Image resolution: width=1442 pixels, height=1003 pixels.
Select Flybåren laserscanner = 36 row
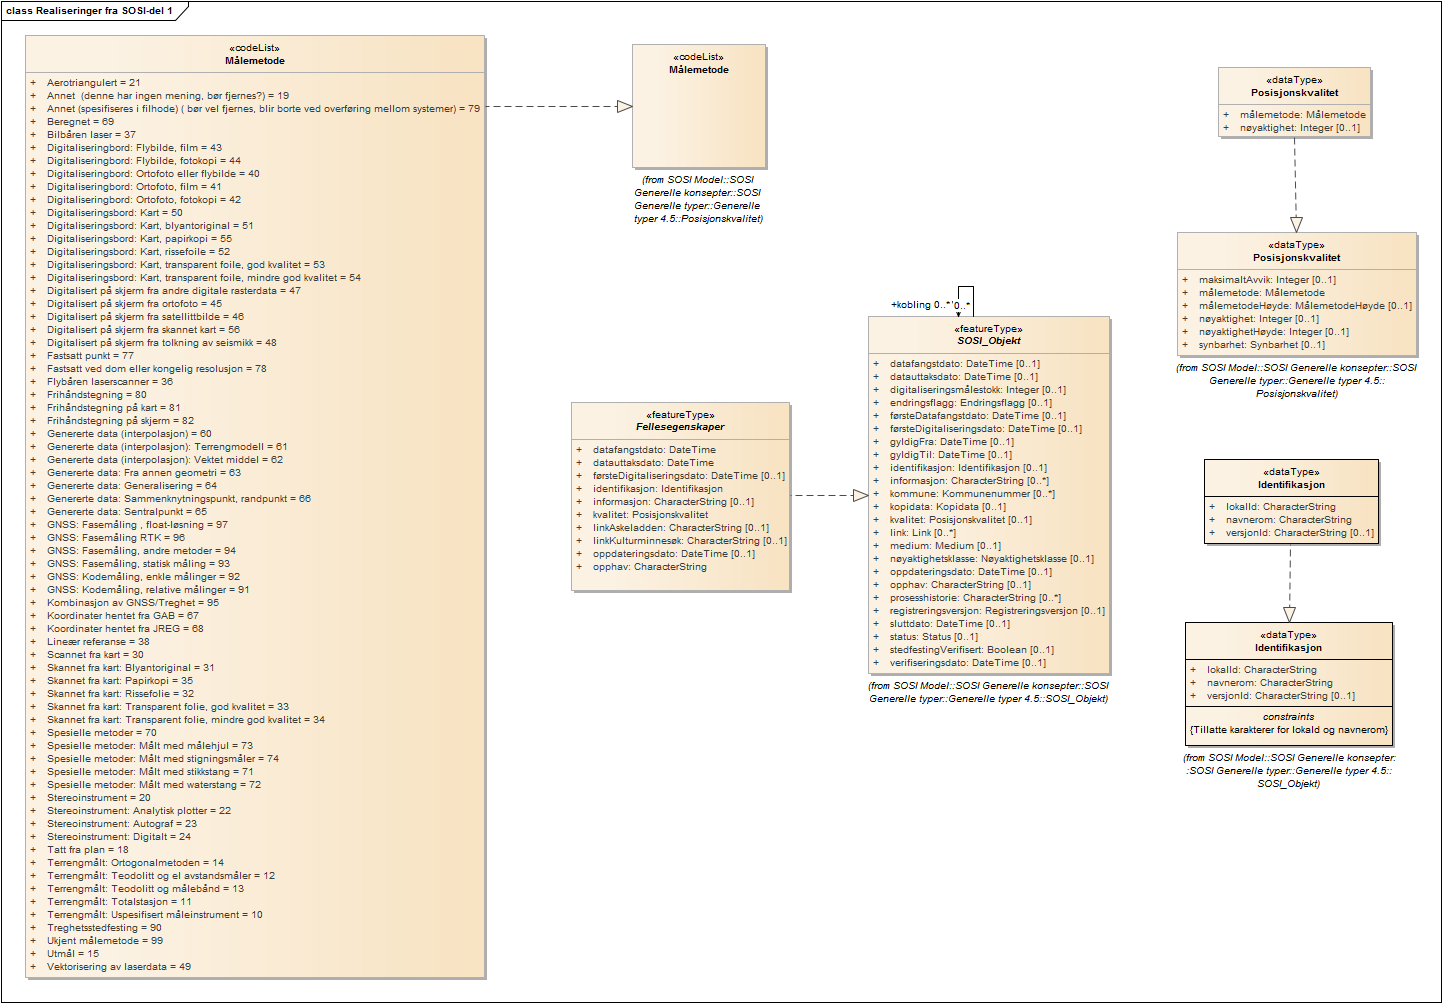click(x=110, y=382)
